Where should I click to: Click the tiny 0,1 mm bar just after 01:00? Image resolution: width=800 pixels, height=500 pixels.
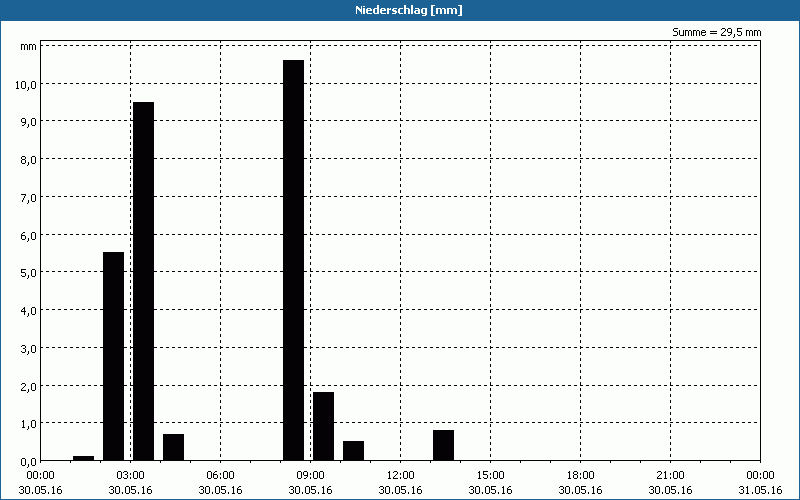click(x=84, y=458)
